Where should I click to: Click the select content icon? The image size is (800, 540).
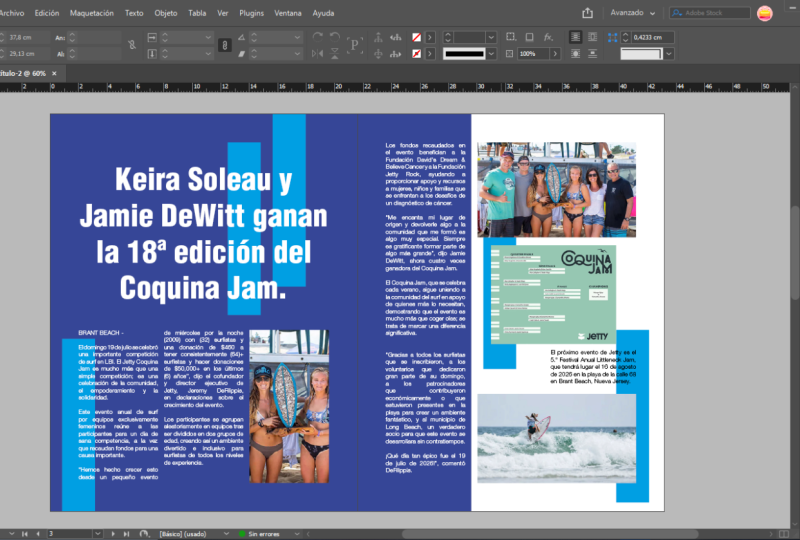click(x=378, y=54)
